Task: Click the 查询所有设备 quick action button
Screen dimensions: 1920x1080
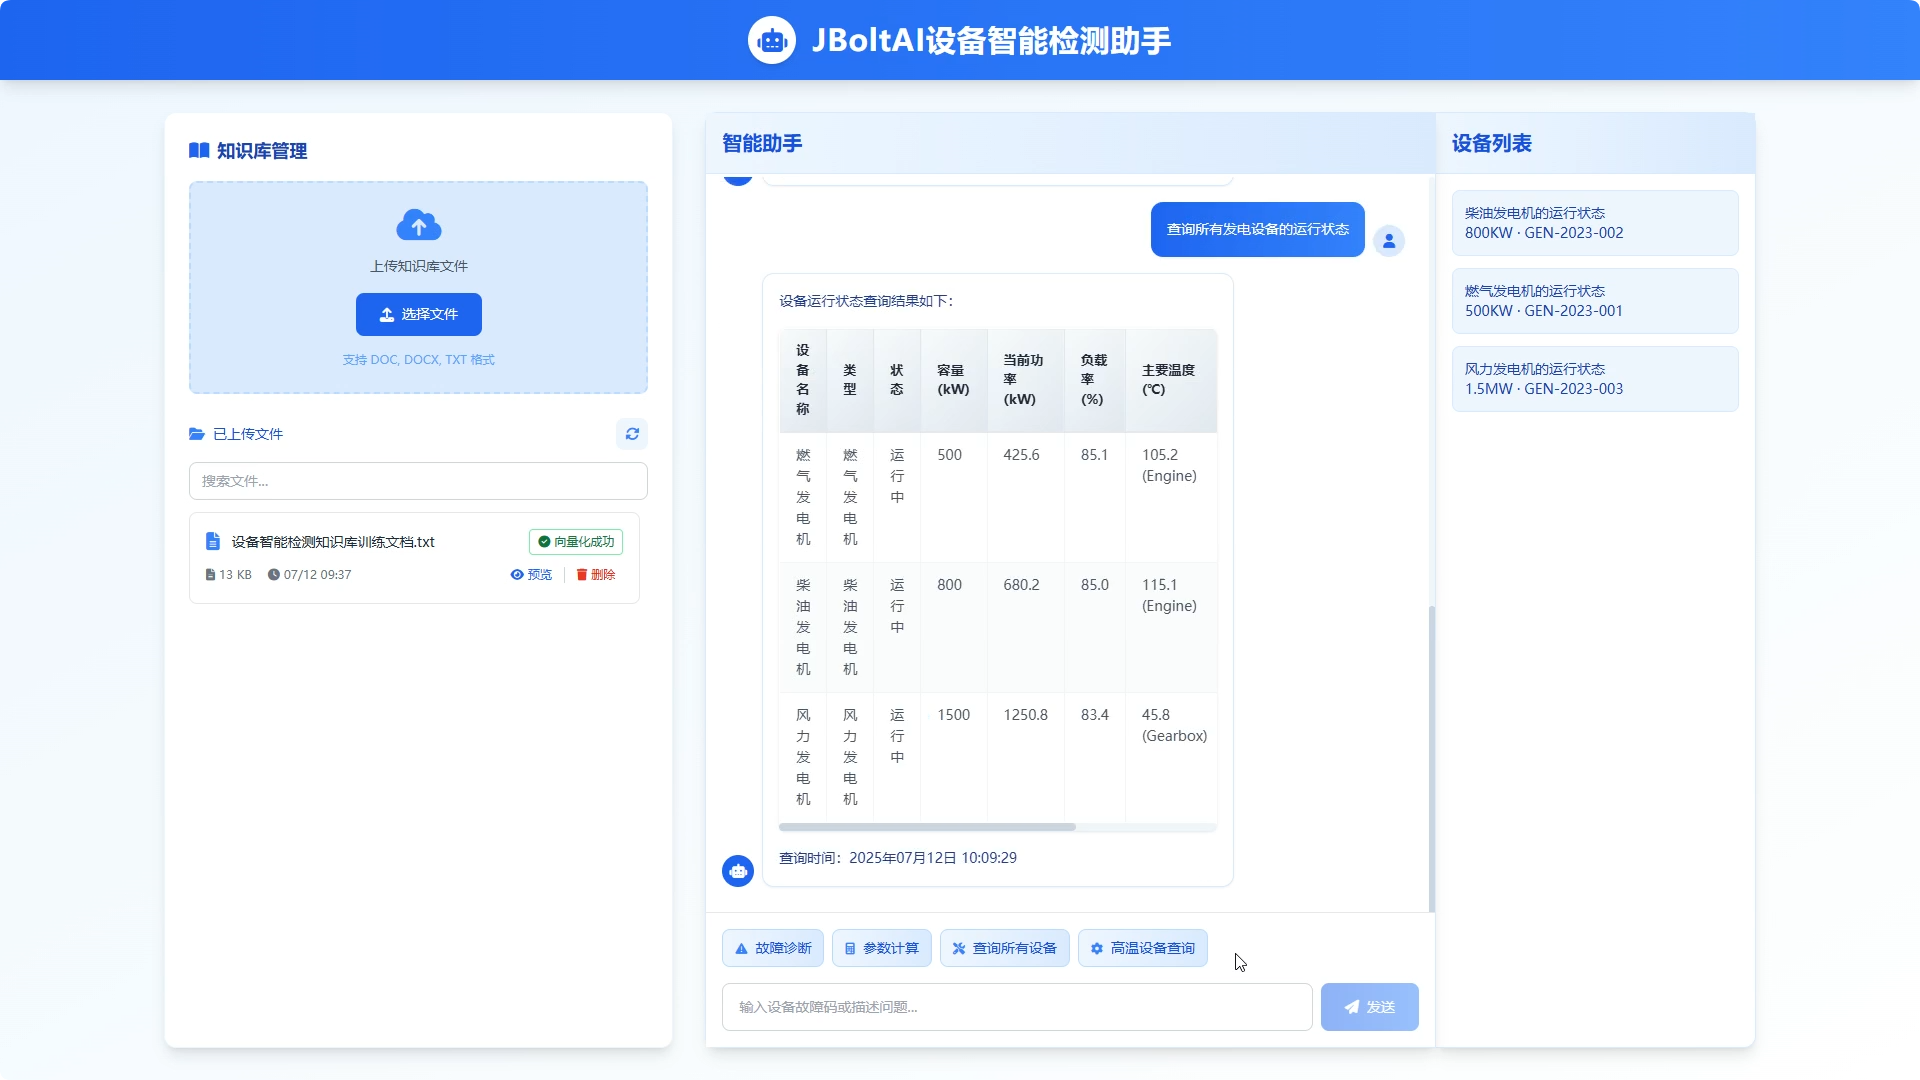Action: coord(1005,948)
